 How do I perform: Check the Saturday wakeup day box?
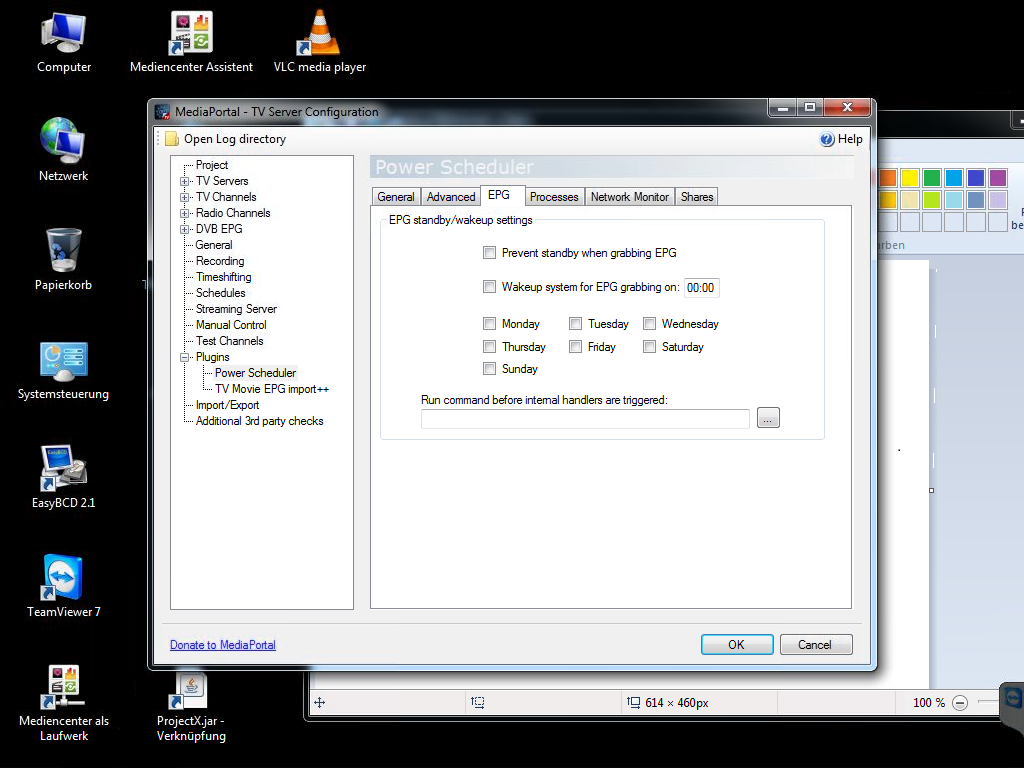(649, 347)
